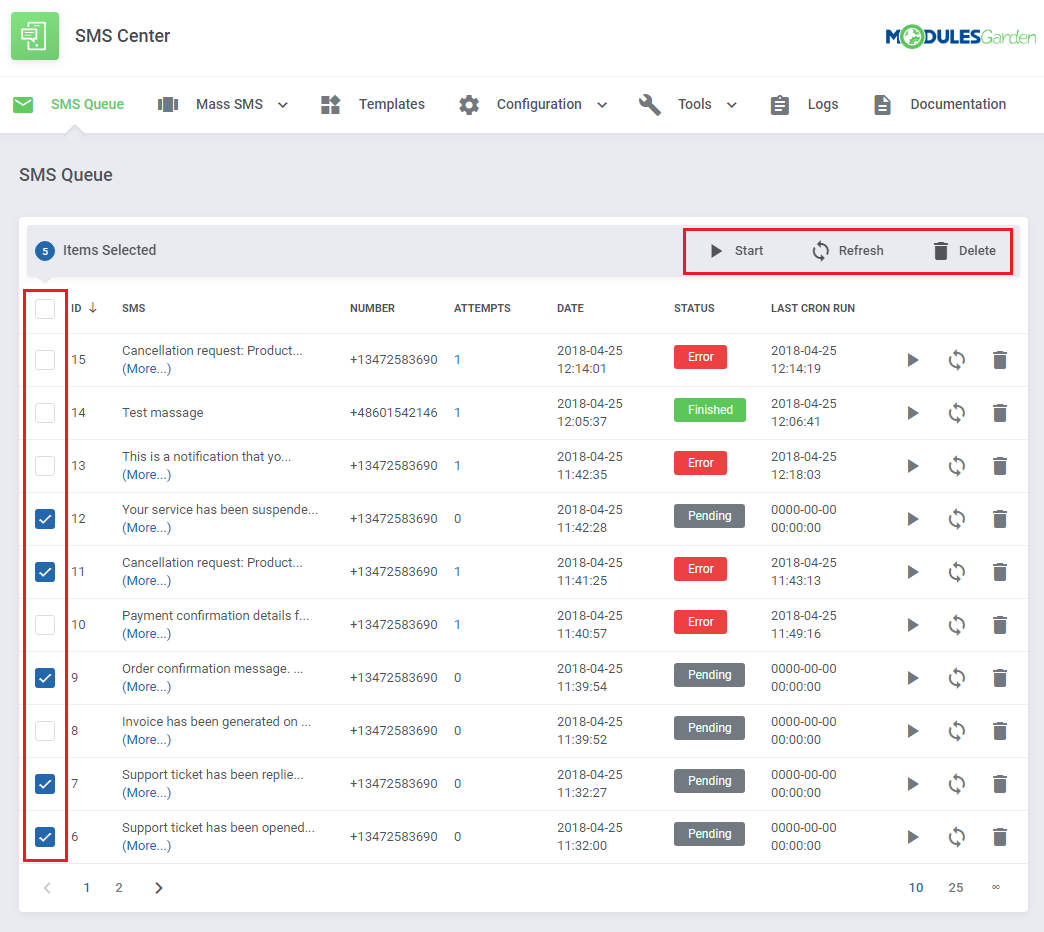The height and width of the screenshot is (932, 1044).
Task: Start the Test massage SMS (ID 14)
Action: [x=913, y=413]
